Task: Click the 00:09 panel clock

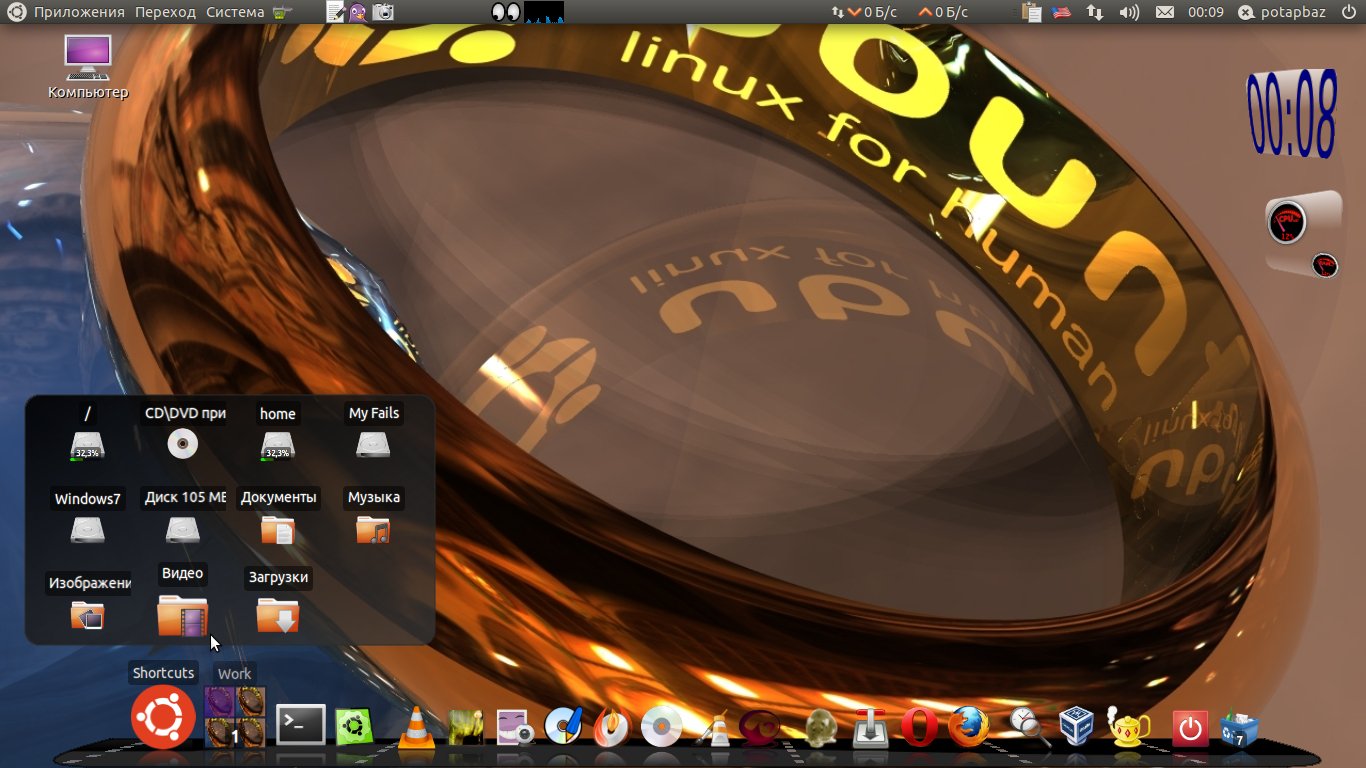Action: (1206, 12)
